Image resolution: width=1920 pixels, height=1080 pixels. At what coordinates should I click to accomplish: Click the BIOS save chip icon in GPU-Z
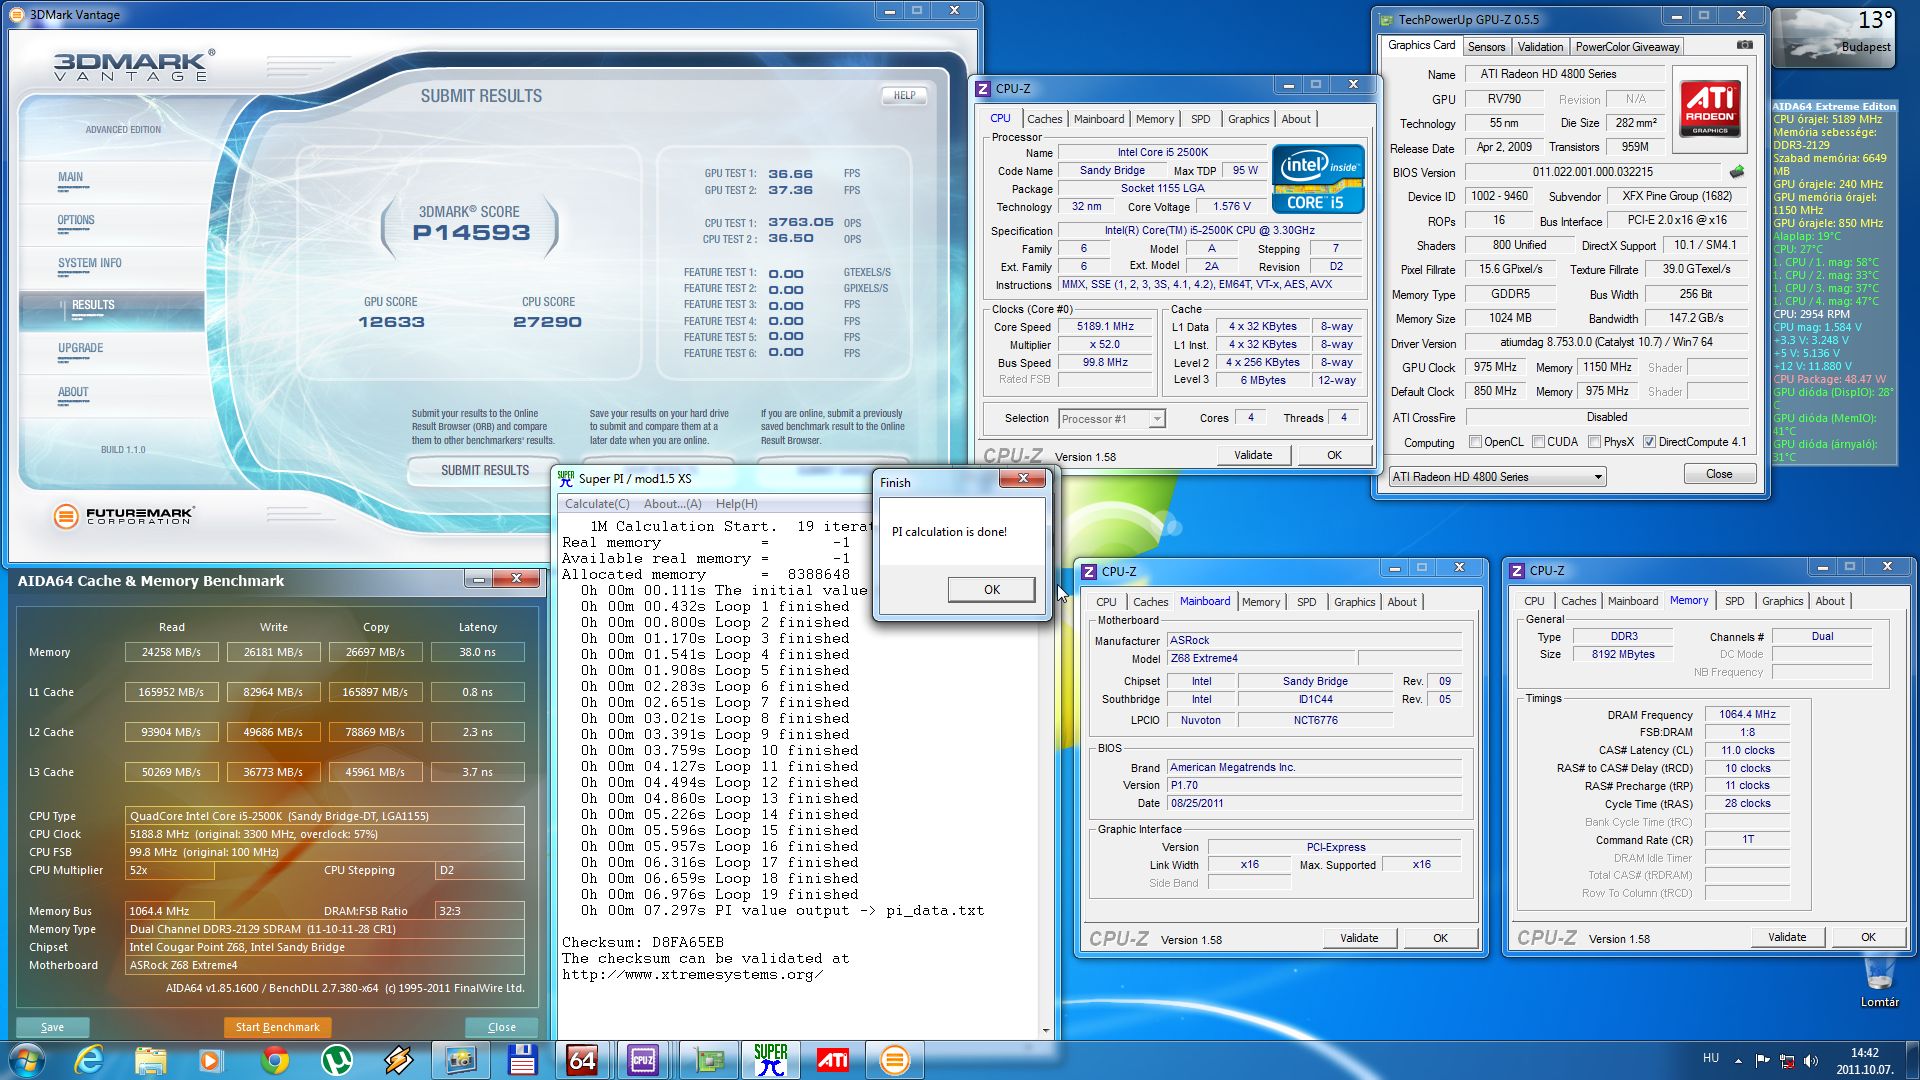click(1737, 172)
